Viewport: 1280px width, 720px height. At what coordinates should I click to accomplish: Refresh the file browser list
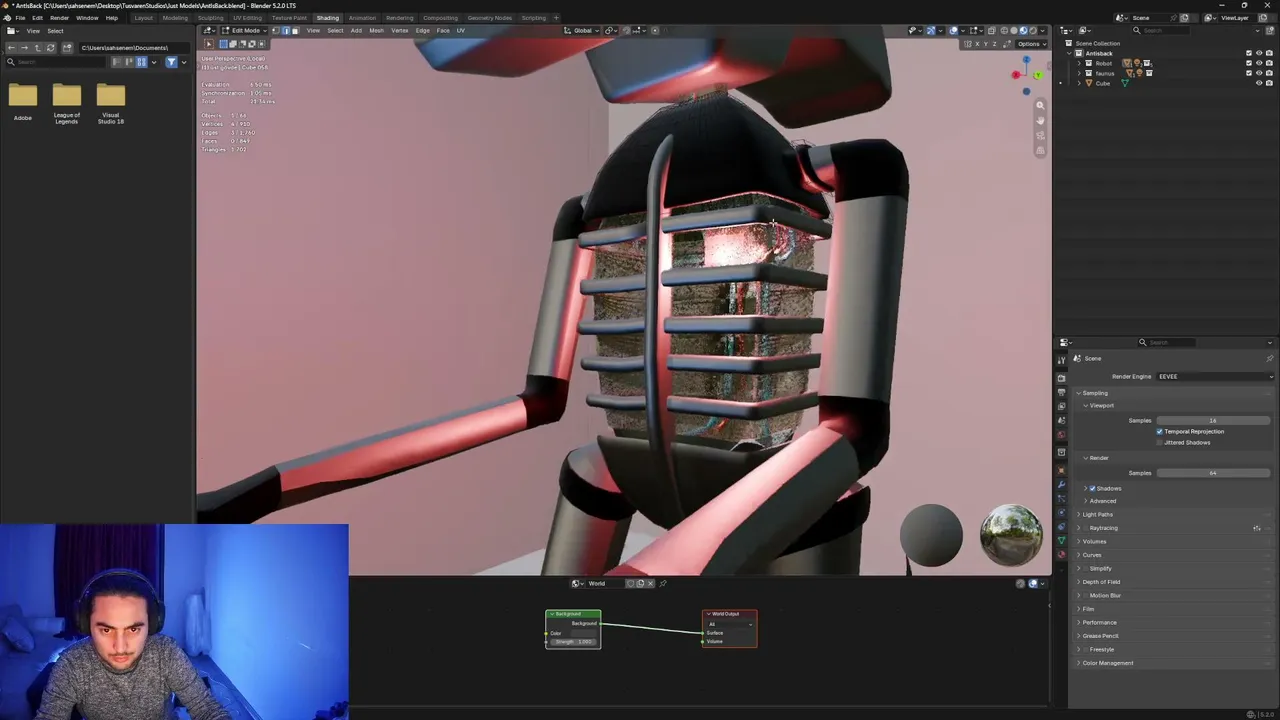tap(51, 48)
